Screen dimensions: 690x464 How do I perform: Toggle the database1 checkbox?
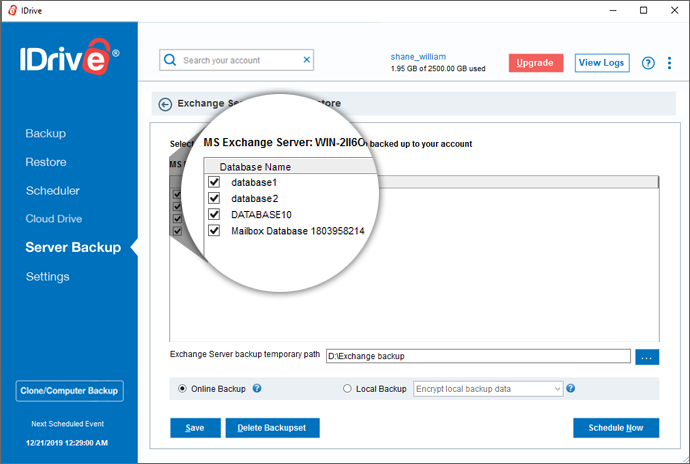pyautogui.click(x=214, y=182)
